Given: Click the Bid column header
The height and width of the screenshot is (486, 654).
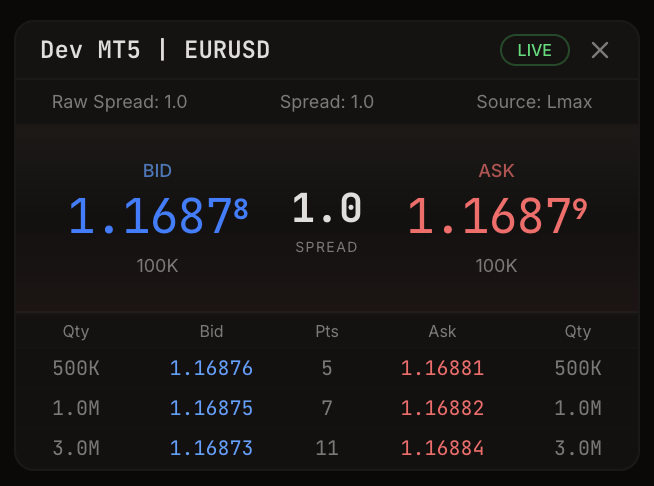Looking at the screenshot, I should pyautogui.click(x=211, y=331).
